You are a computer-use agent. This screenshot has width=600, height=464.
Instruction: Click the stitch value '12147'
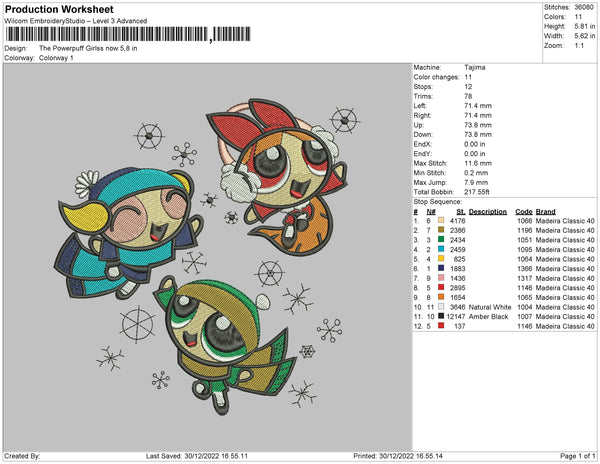click(456, 316)
